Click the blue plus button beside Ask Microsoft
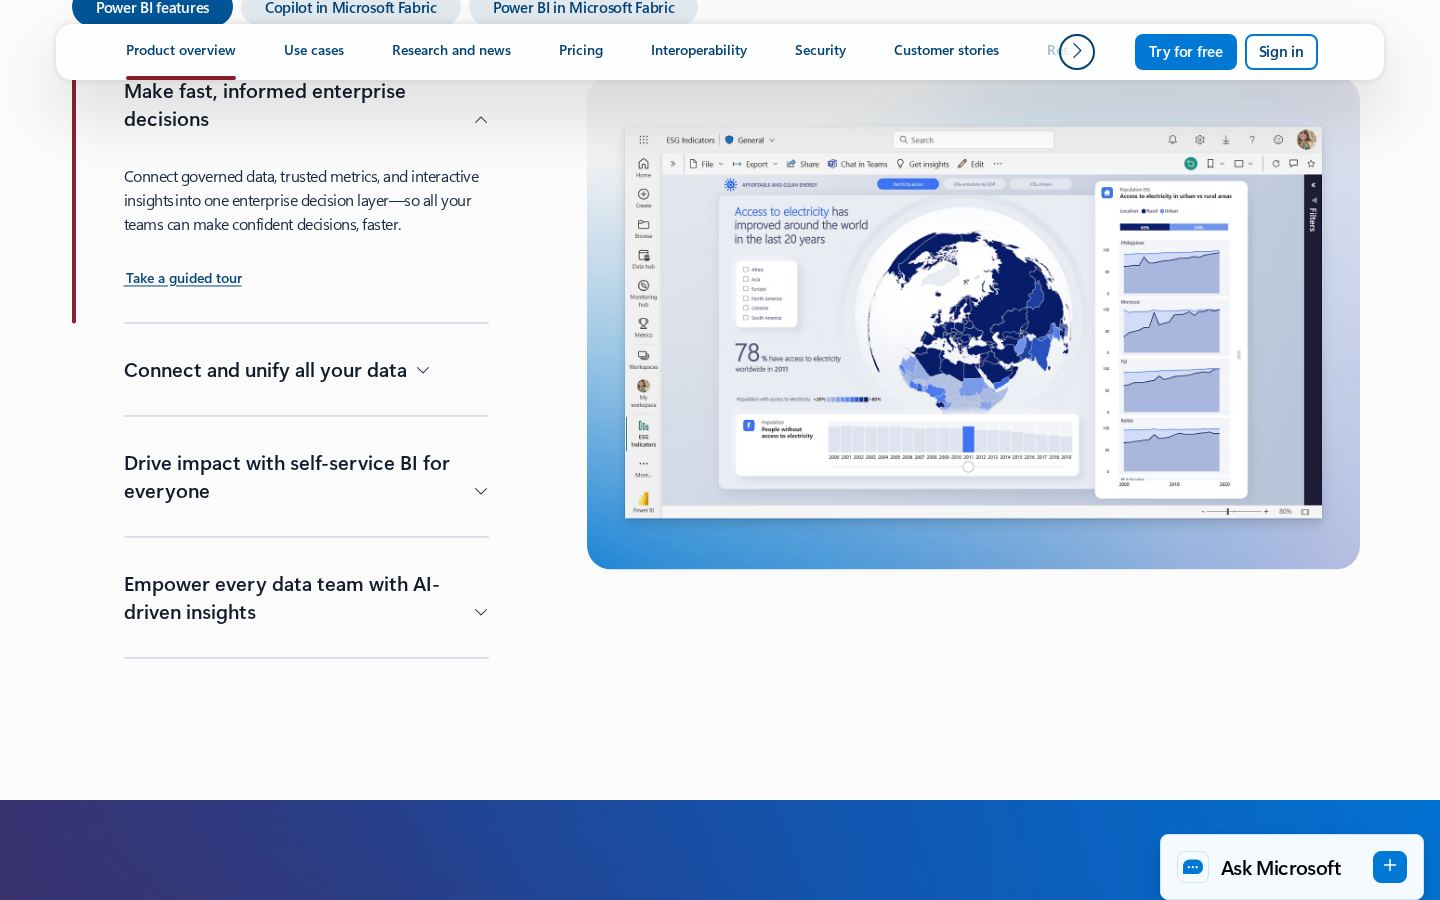The image size is (1440, 900). coord(1390,867)
